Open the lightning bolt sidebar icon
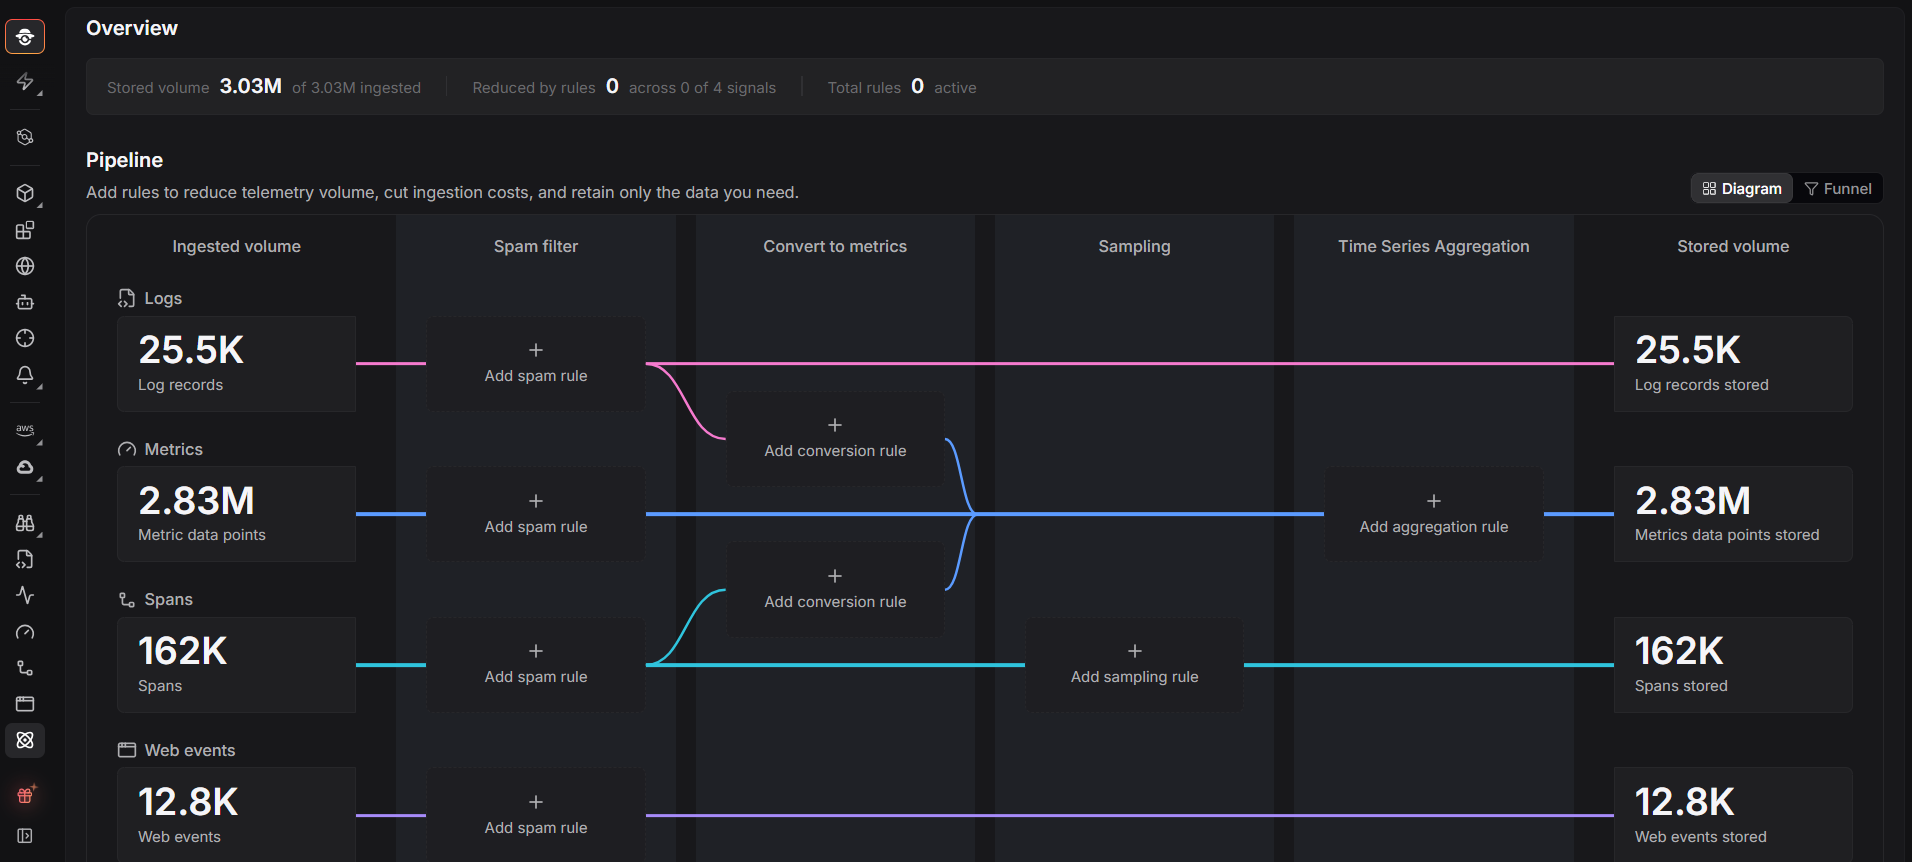The height and width of the screenshot is (862, 1912). tap(25, 82)
